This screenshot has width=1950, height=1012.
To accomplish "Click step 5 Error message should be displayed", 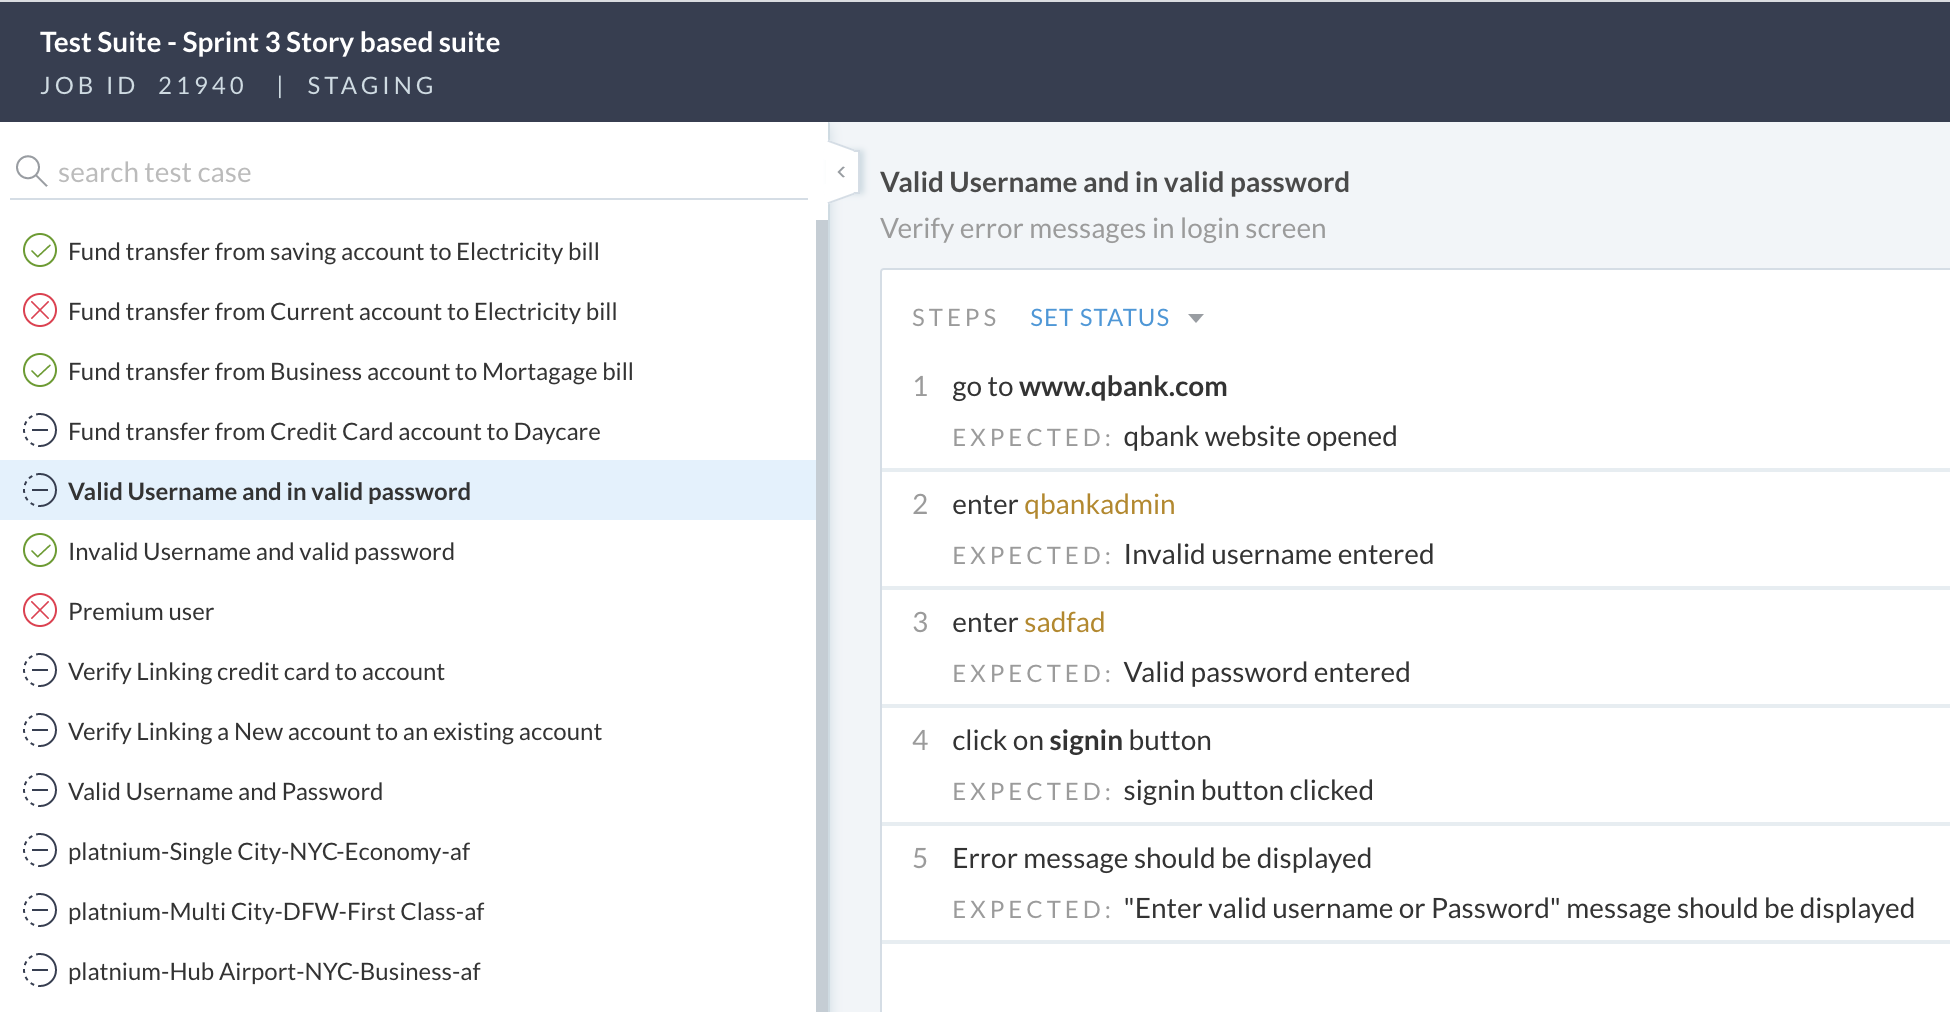I will [1161, 859].
